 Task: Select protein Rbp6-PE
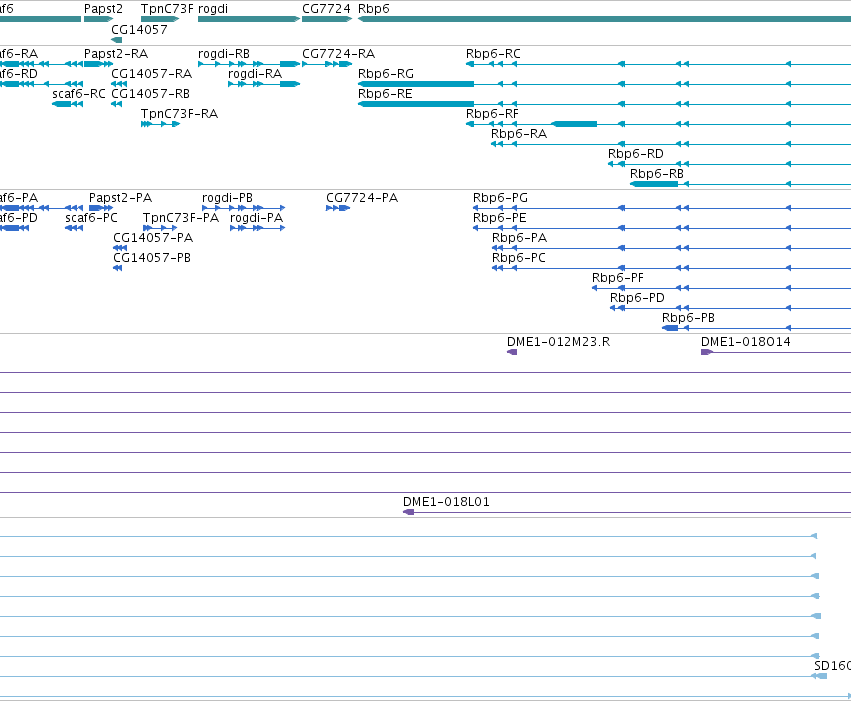[x=500, y=218]
